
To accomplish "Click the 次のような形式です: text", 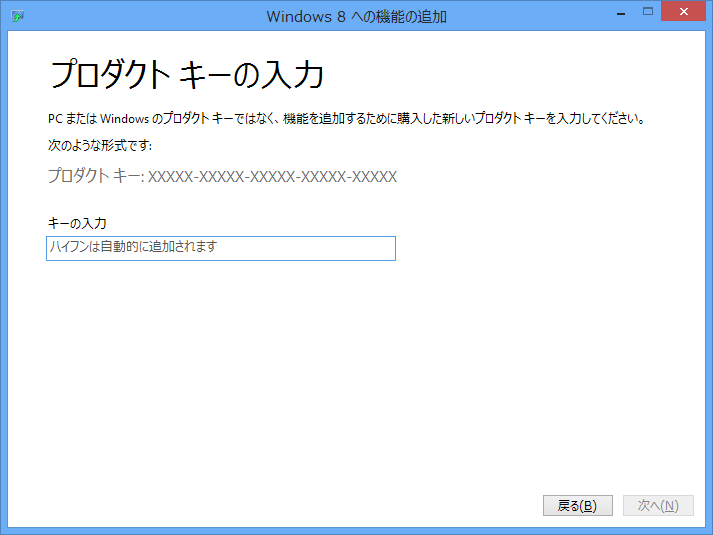I will [x=100, y=145].
